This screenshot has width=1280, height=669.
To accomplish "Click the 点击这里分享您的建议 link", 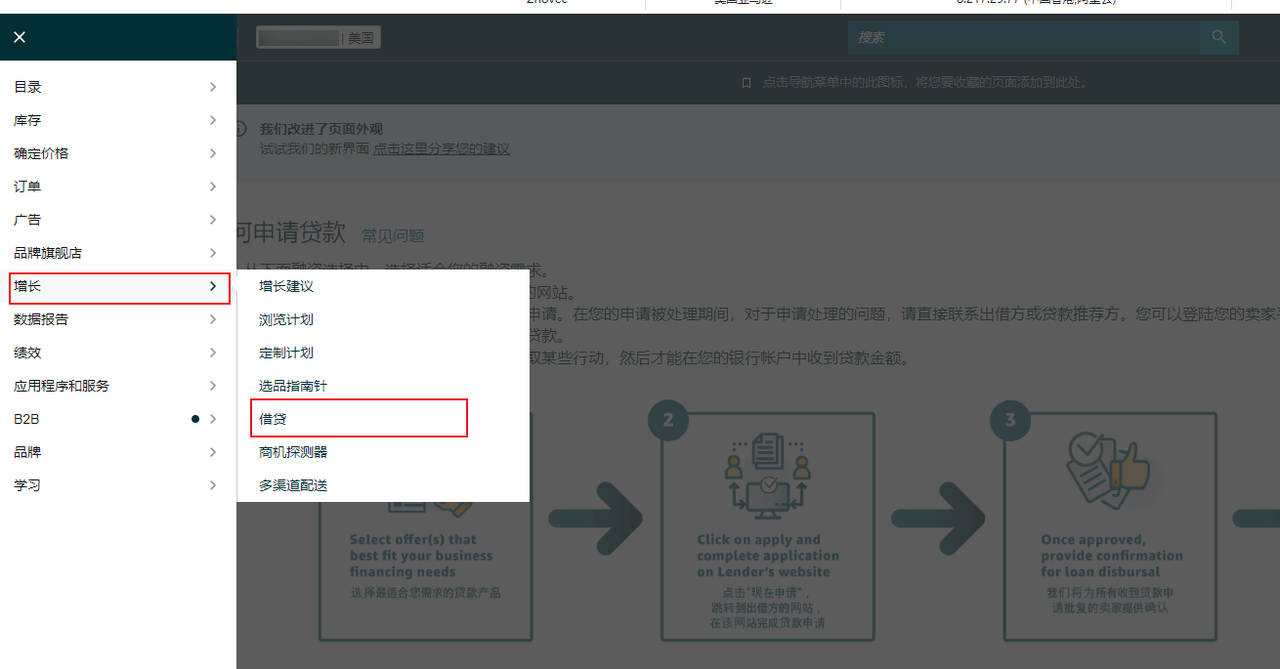I will click(441, 148).
